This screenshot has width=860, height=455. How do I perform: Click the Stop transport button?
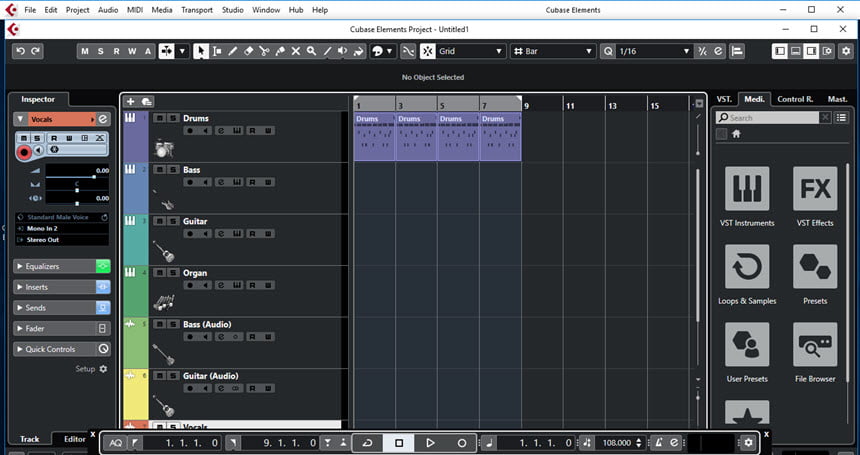click(x=399, y=443)
